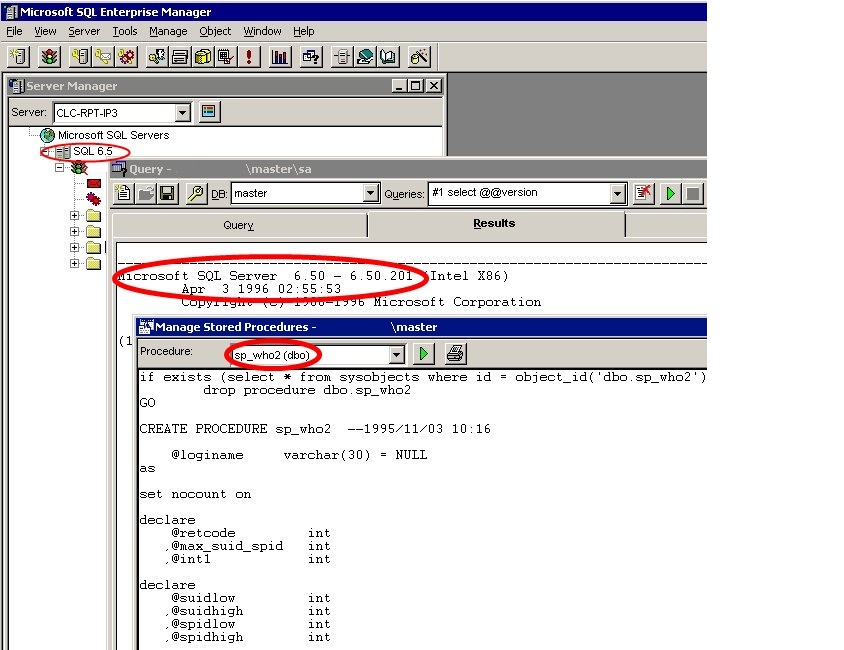844x650 pixels.
Task: Click the New Query icon in Query window
Action: 124,193
